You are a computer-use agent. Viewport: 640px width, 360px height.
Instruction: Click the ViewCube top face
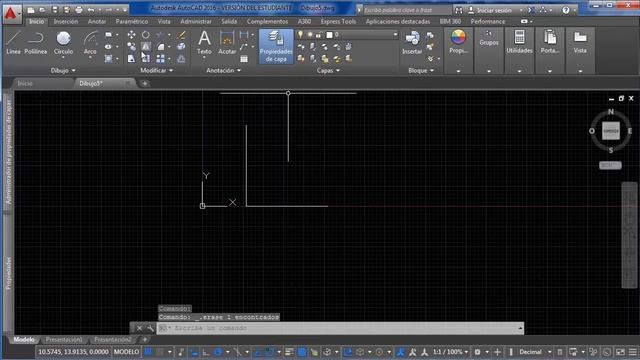611,131
